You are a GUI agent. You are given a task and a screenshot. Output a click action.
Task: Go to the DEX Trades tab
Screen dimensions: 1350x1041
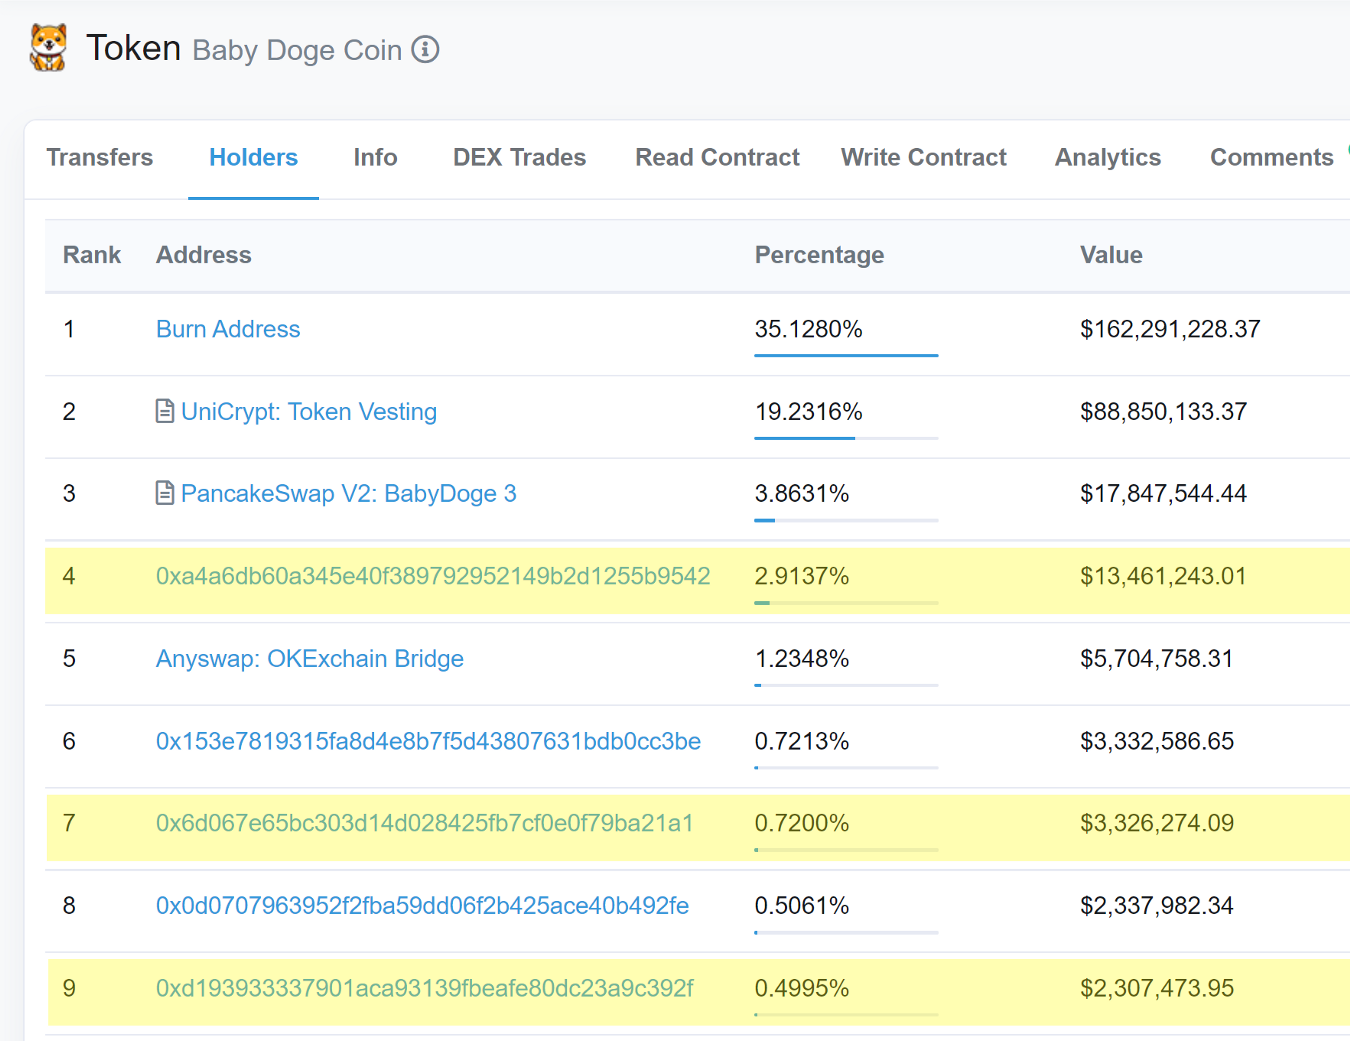point(519,158)
